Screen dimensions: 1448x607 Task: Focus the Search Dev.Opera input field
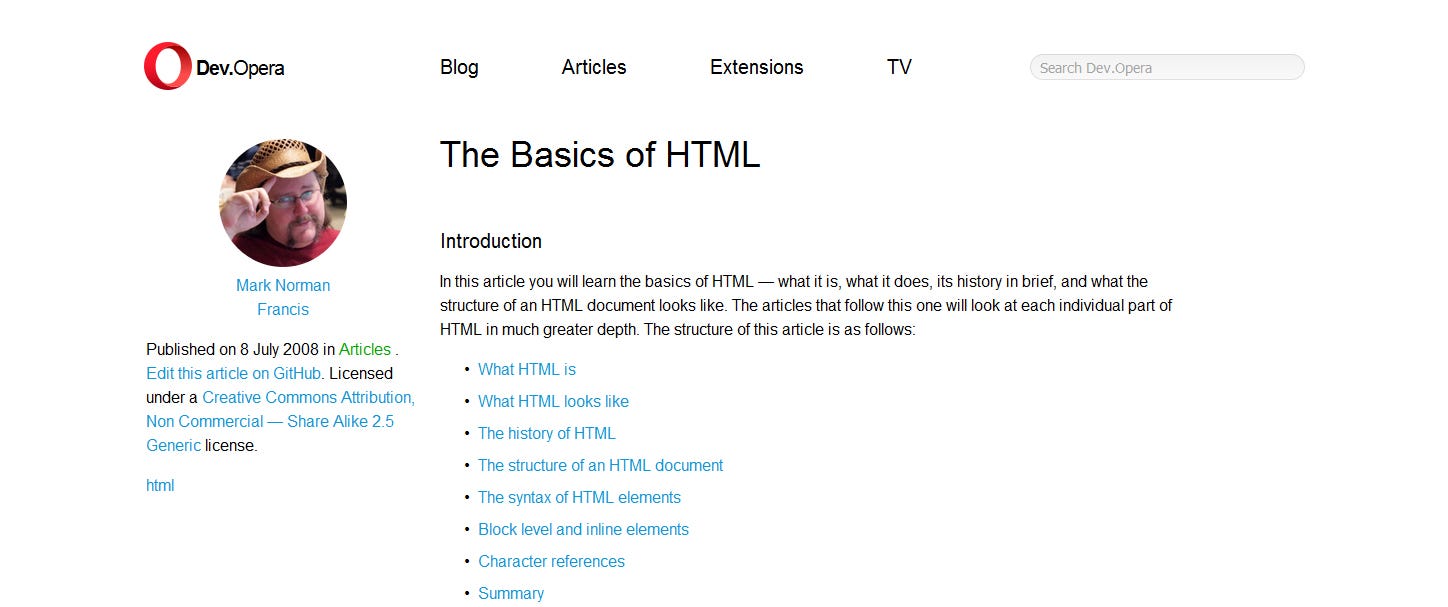pos(1166,68)
